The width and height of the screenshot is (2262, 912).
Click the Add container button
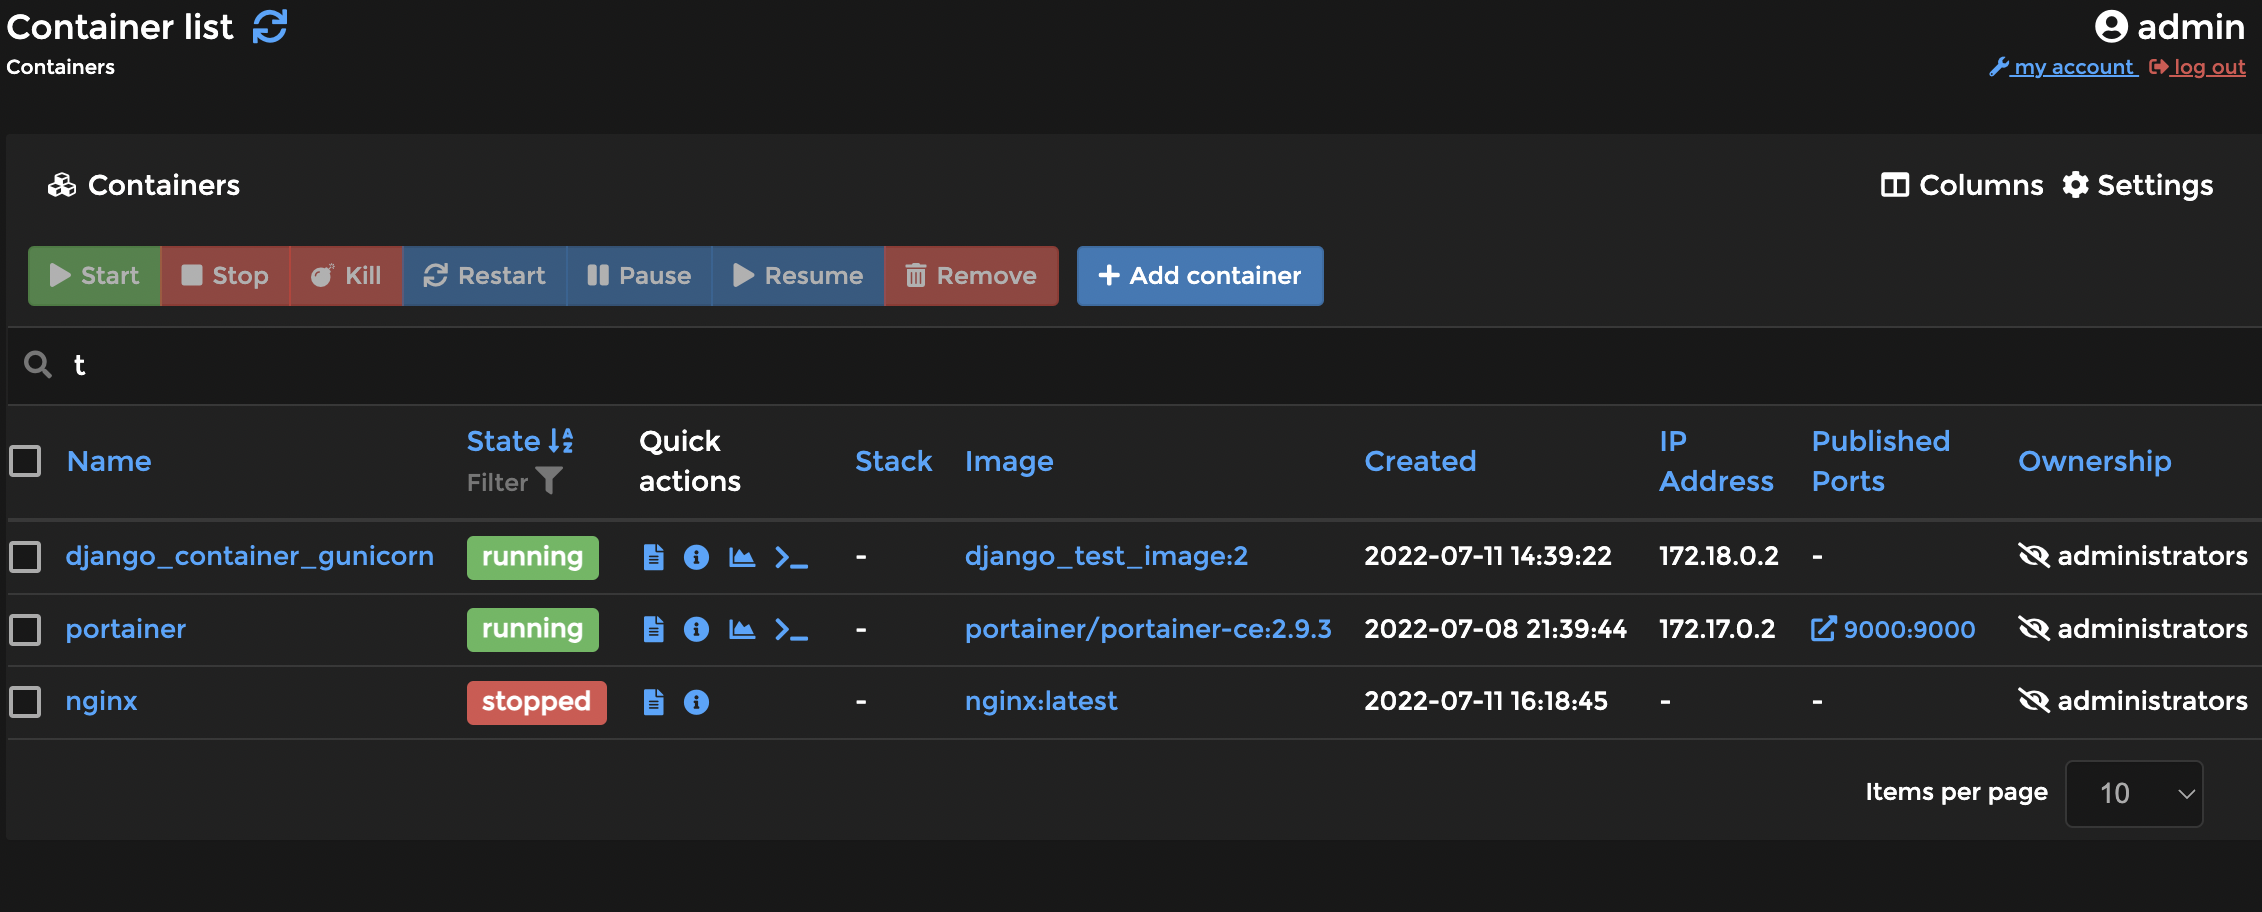(x=1200, y=276)
